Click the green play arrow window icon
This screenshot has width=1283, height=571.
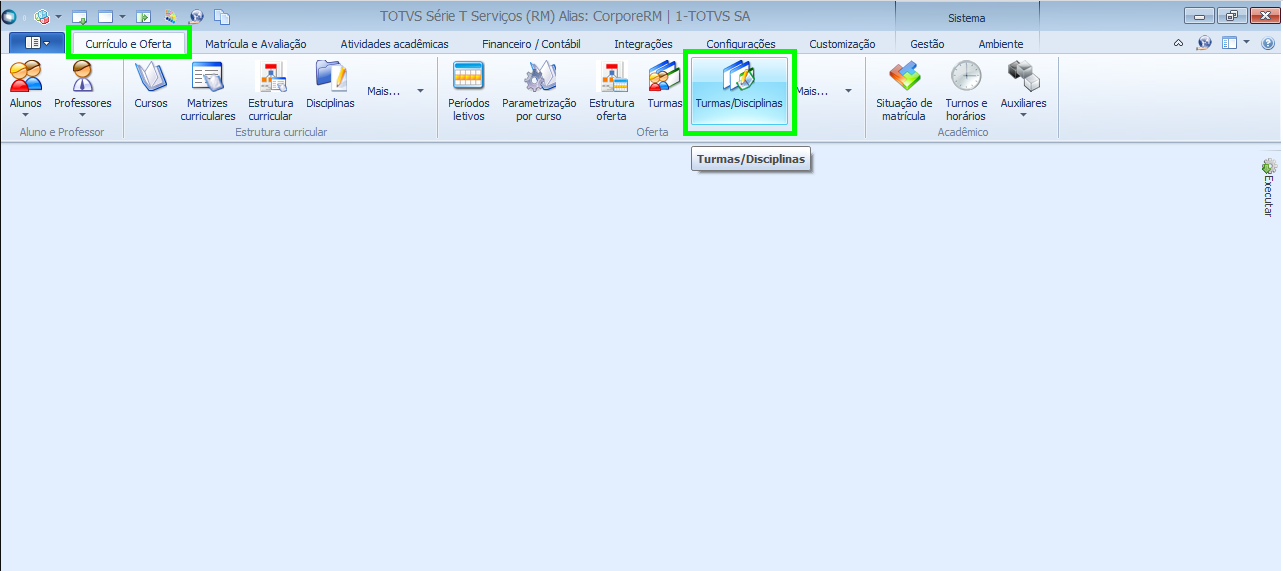(144, 17)
